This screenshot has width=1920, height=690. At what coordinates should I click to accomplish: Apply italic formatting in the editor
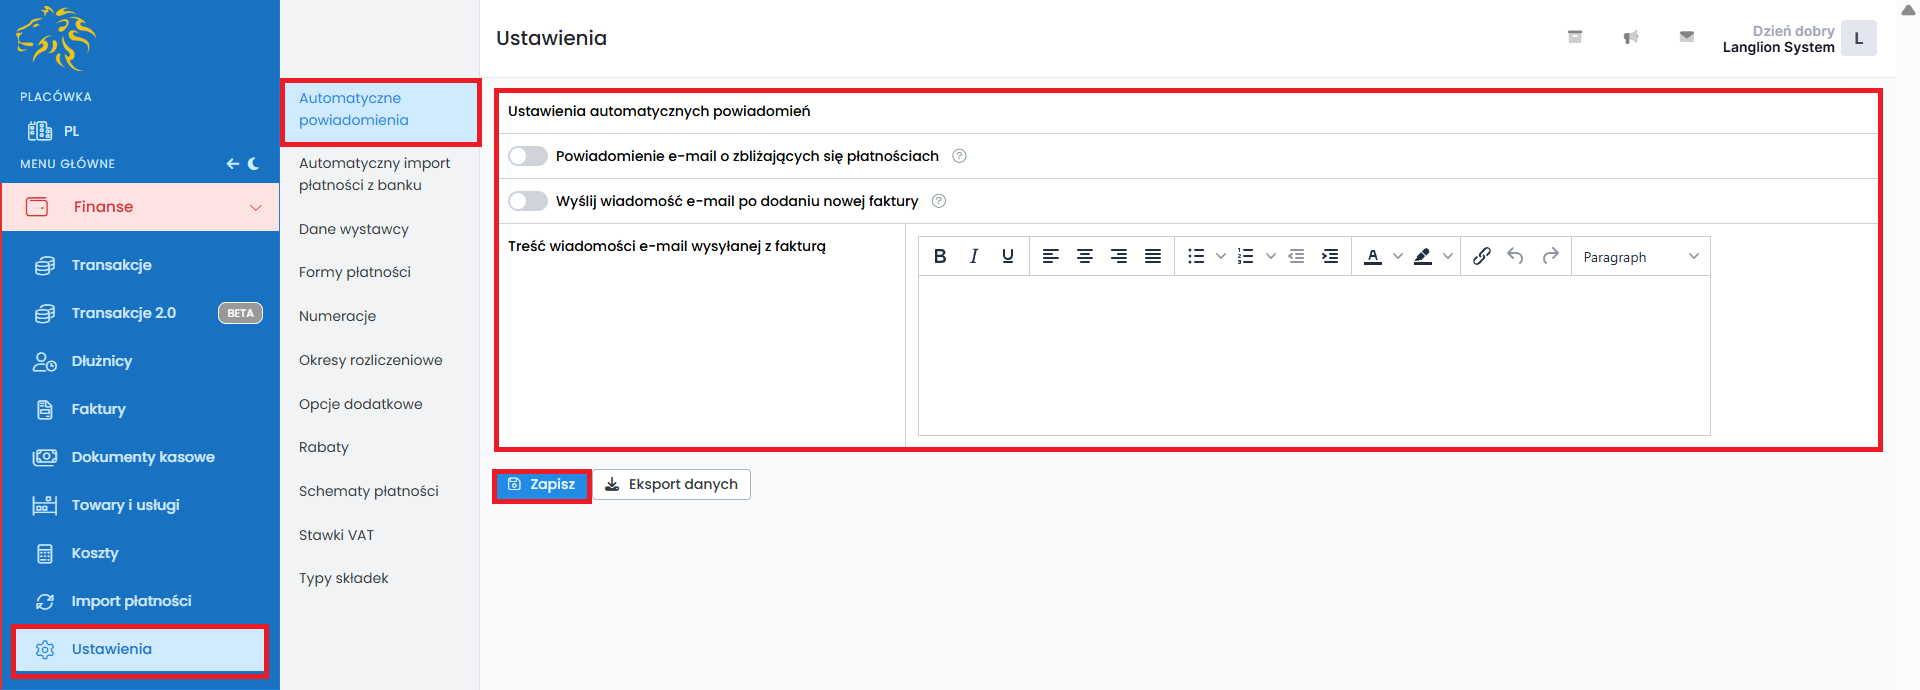[974, 257]
